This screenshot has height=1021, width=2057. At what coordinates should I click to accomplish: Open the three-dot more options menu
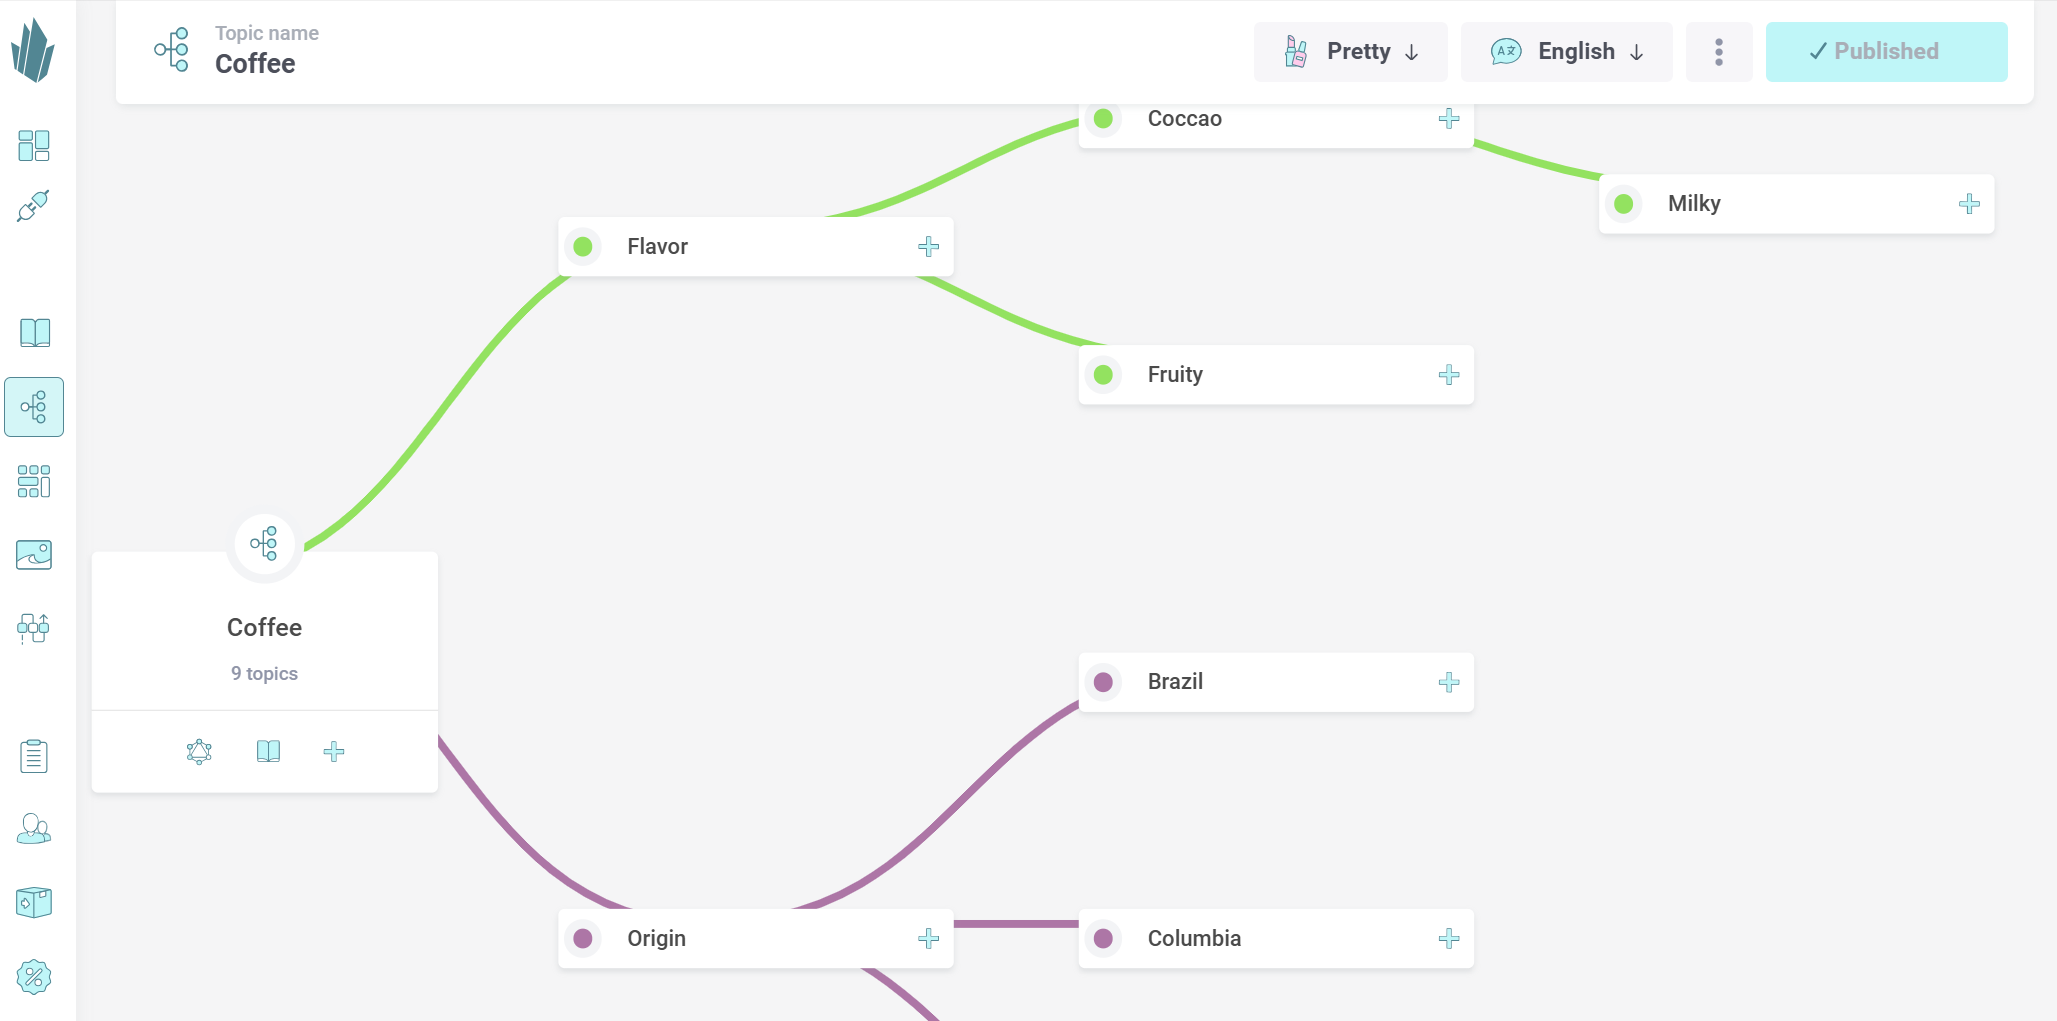point(1719,52)
